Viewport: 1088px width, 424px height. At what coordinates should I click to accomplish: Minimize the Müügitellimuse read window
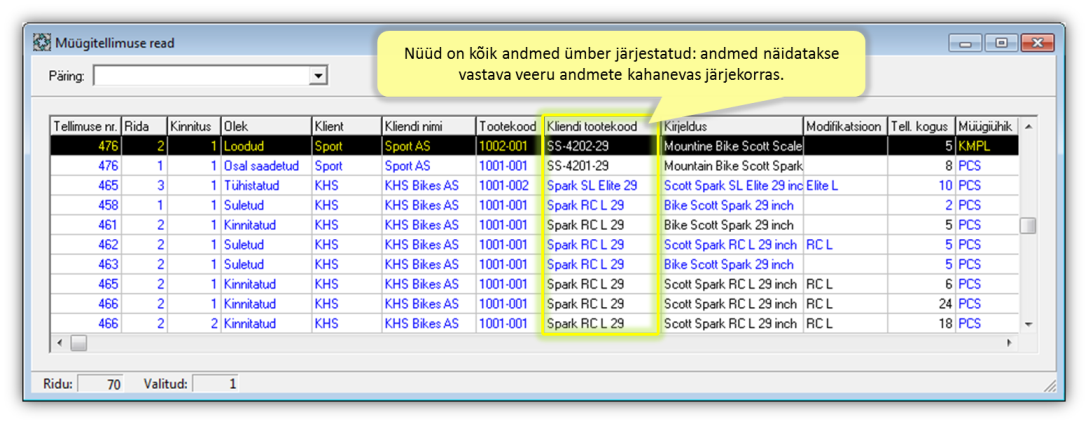[x=966, y=43]
